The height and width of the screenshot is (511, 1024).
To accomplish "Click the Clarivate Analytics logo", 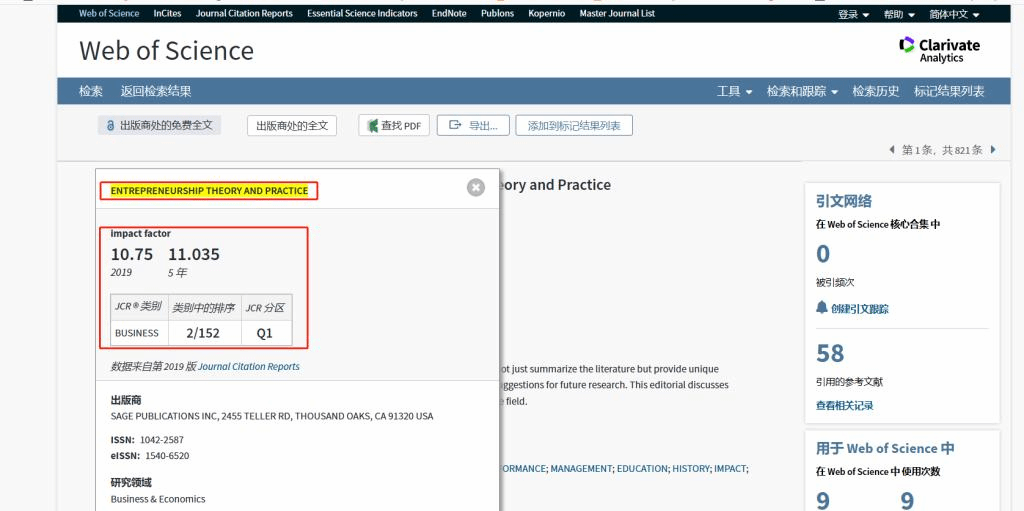I will pos(939,50).
